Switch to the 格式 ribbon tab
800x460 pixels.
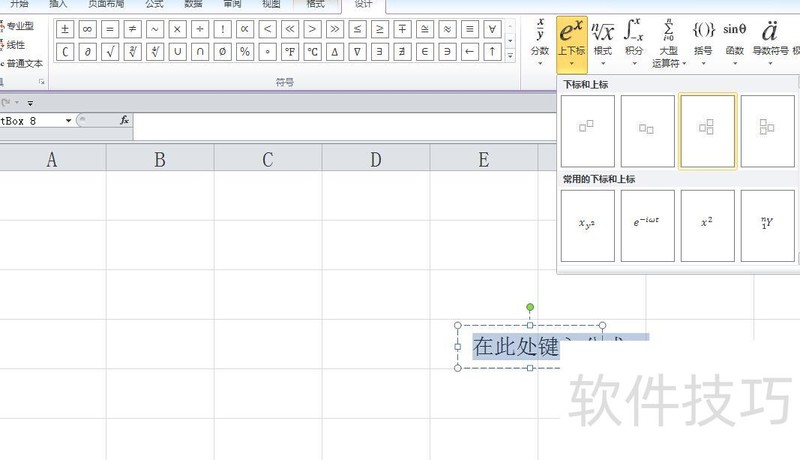315,5
